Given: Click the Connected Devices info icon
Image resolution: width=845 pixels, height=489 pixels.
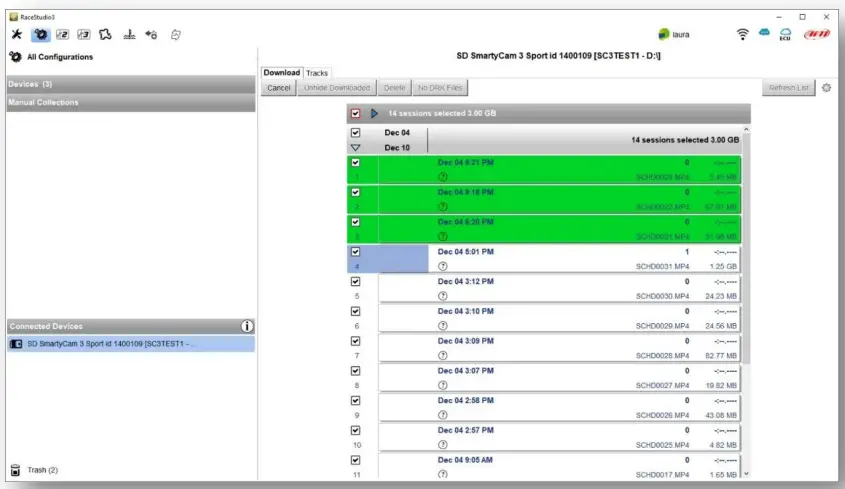Looking at the screenshot, I should pos(247,326).
